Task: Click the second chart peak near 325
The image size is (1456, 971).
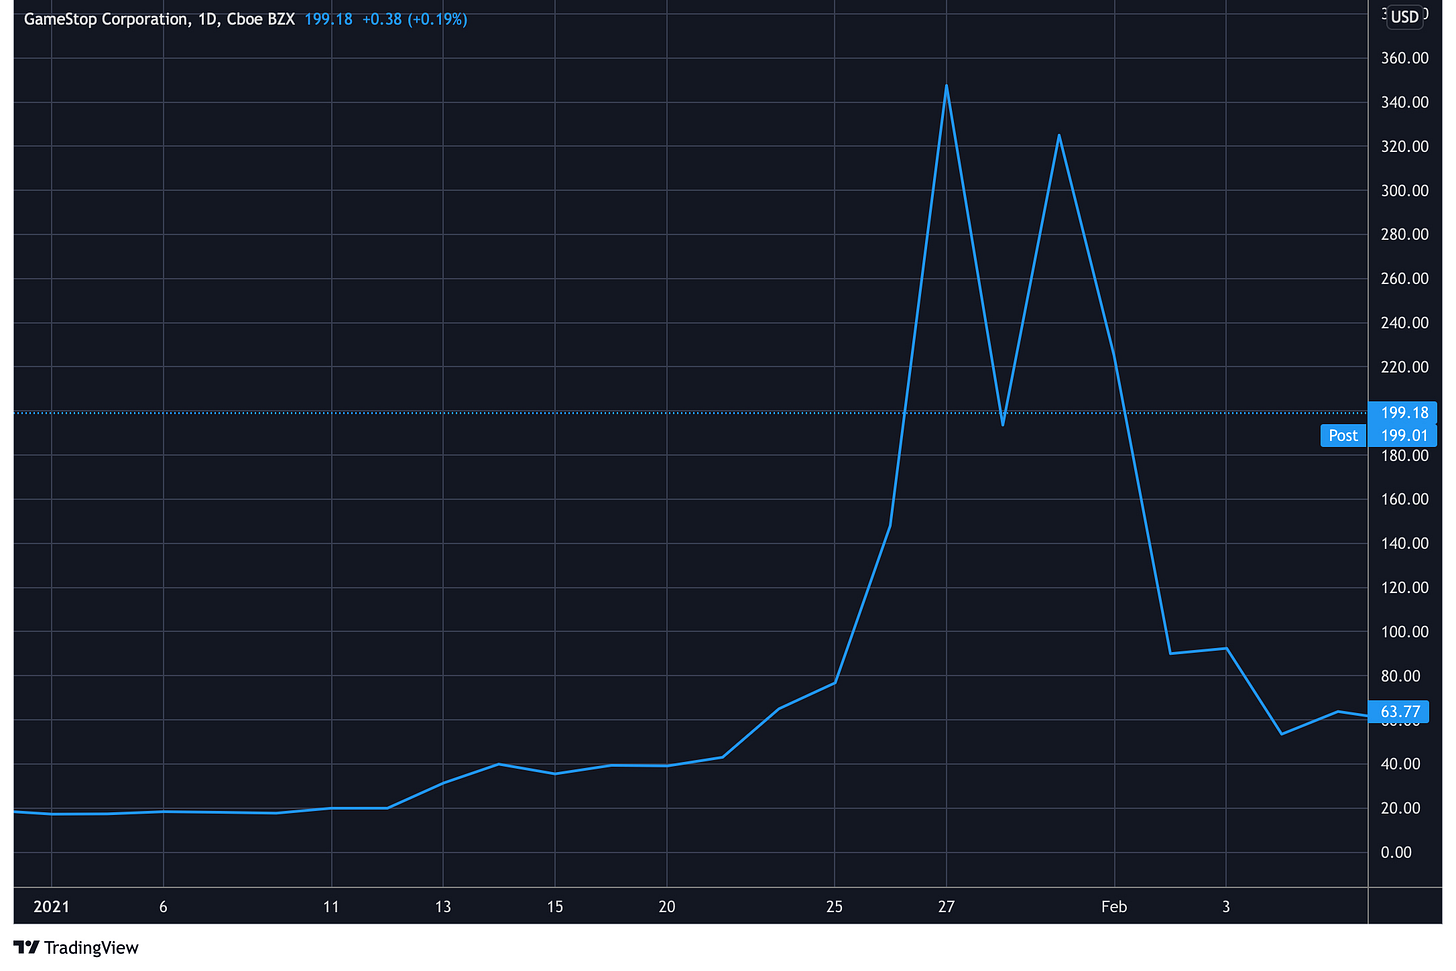Action: click(1058, 136)
